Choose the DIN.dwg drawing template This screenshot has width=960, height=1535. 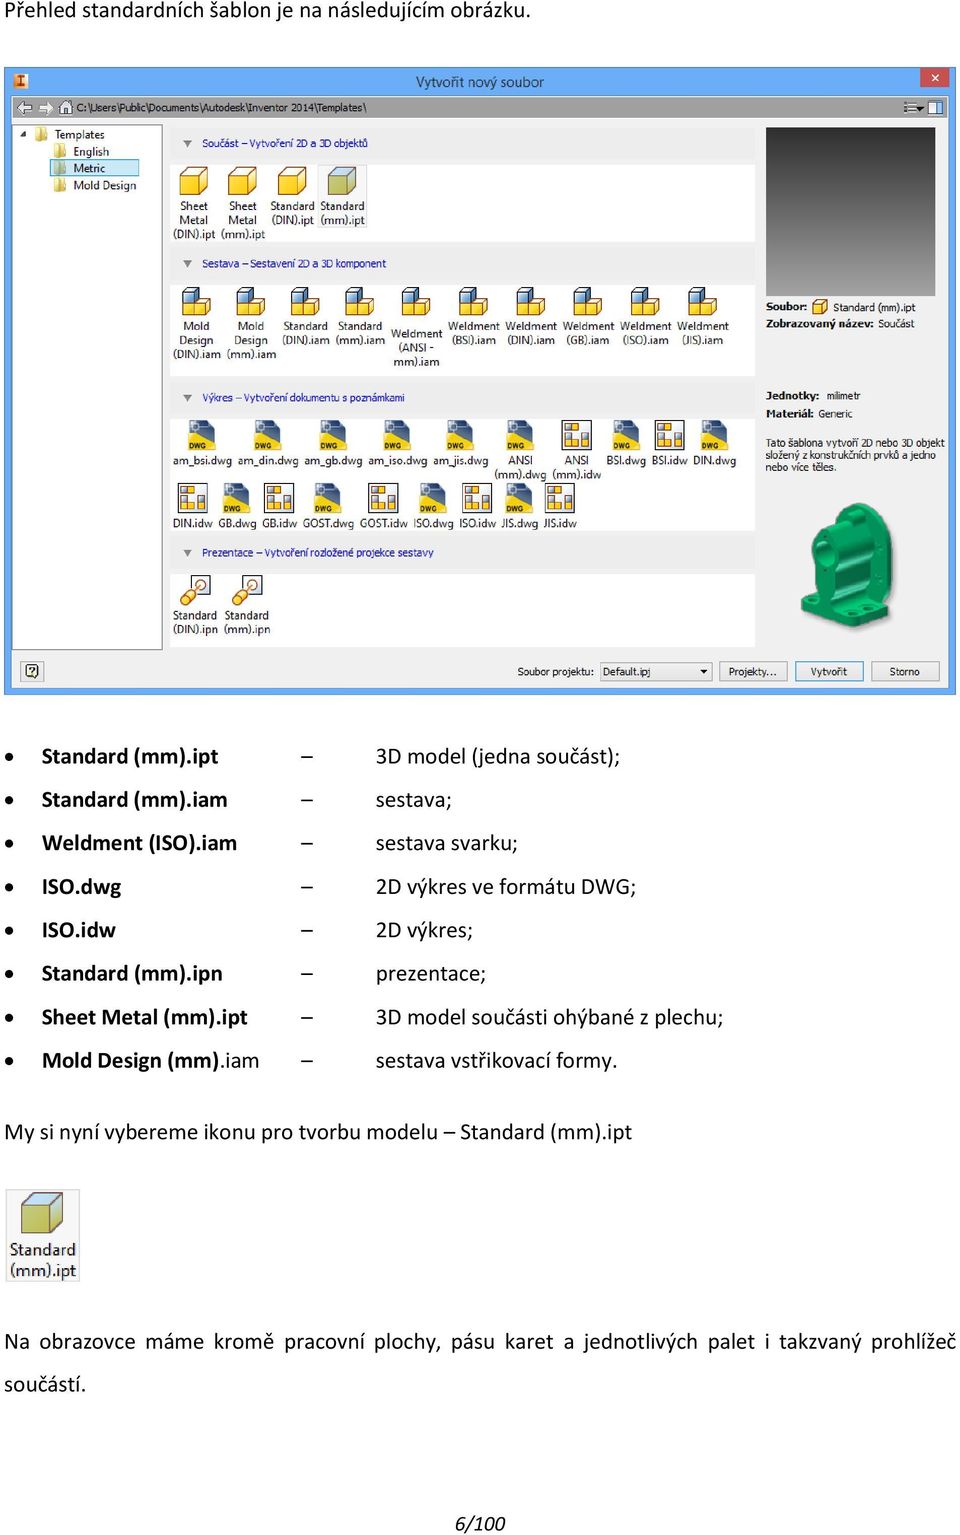714,444
